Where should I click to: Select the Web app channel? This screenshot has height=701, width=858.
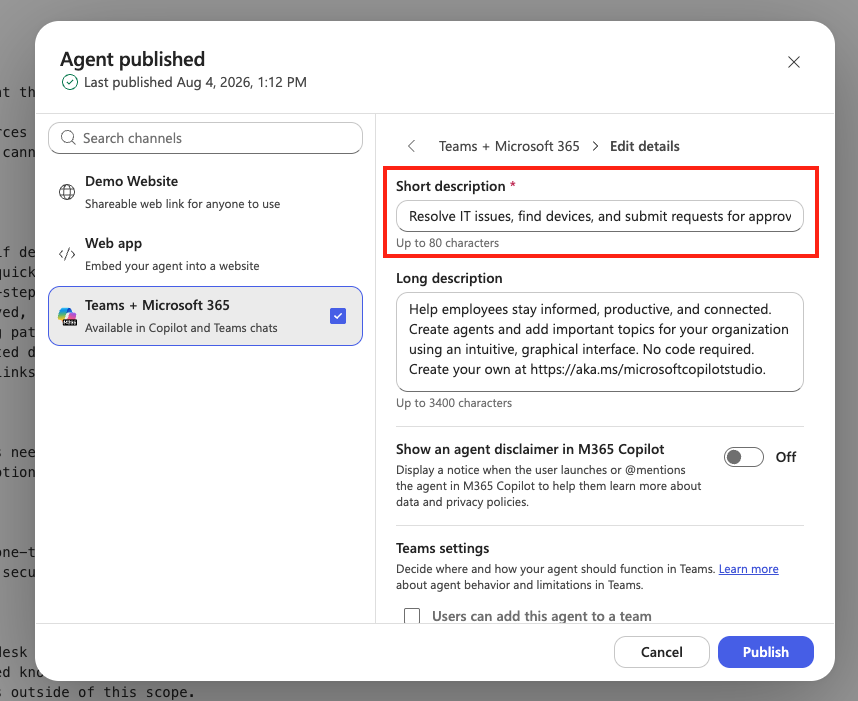205,254
